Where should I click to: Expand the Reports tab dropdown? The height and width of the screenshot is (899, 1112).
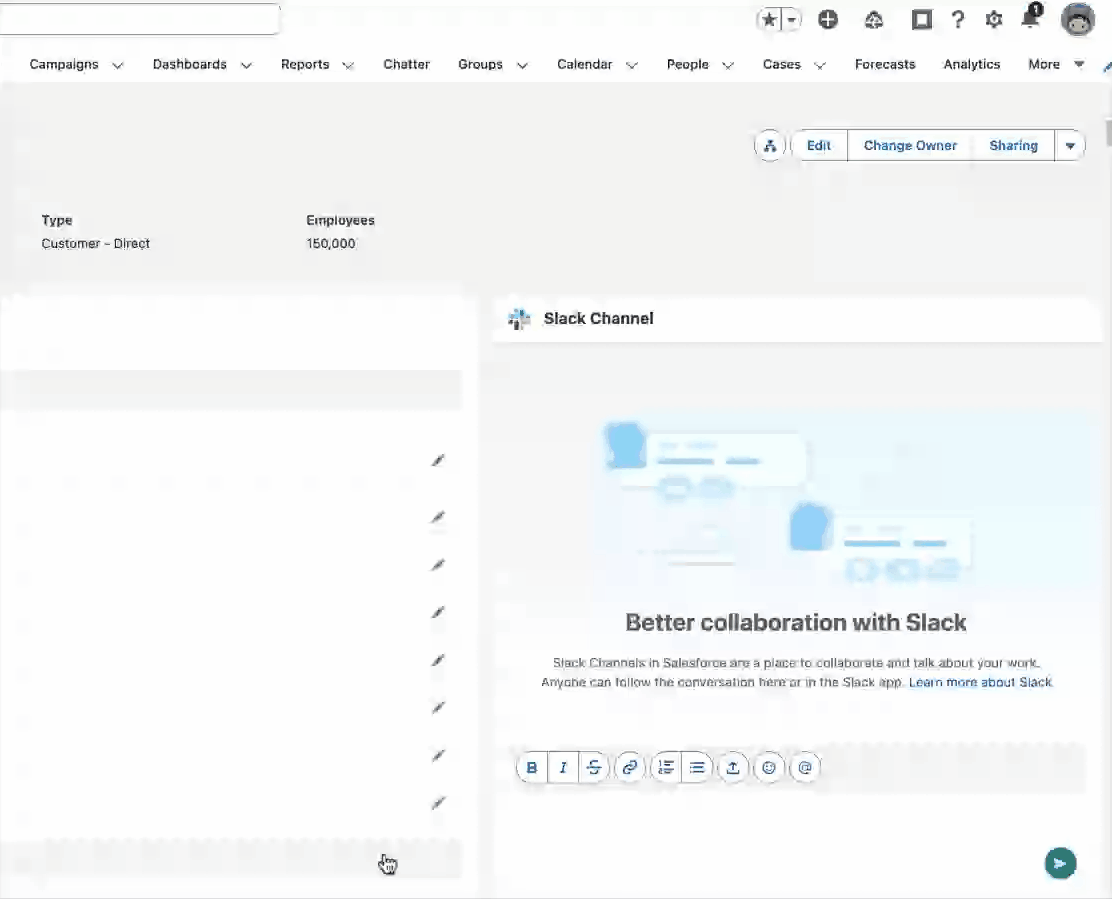point(348,65)
